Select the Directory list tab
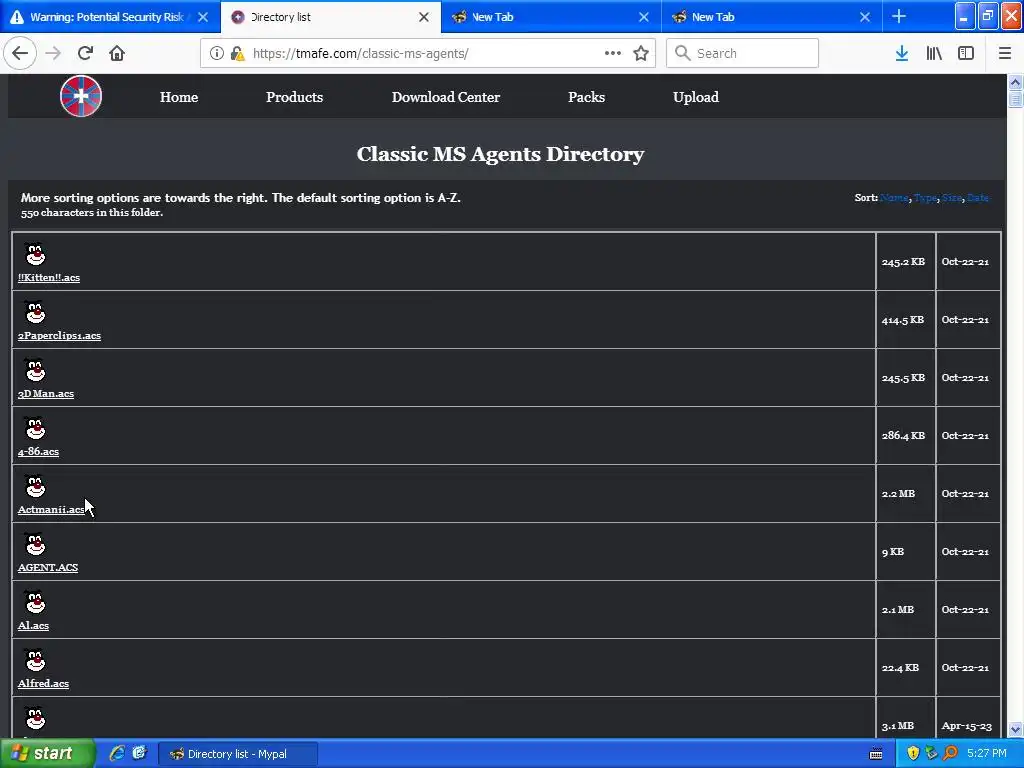Screen dimensions: 1024x768 pos(331,17)
